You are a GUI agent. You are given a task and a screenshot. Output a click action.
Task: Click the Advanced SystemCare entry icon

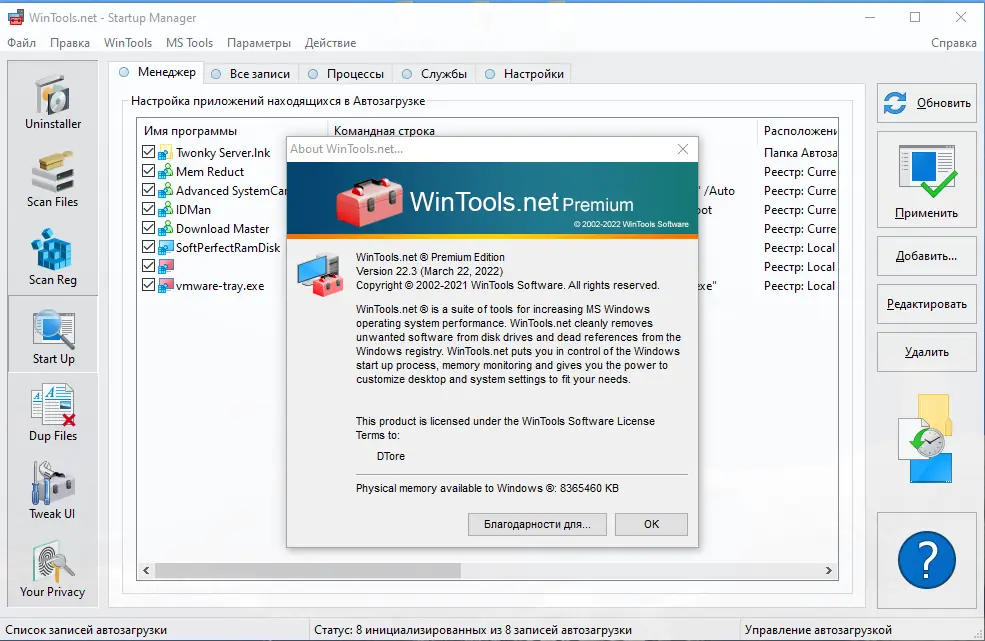[165, 190]
